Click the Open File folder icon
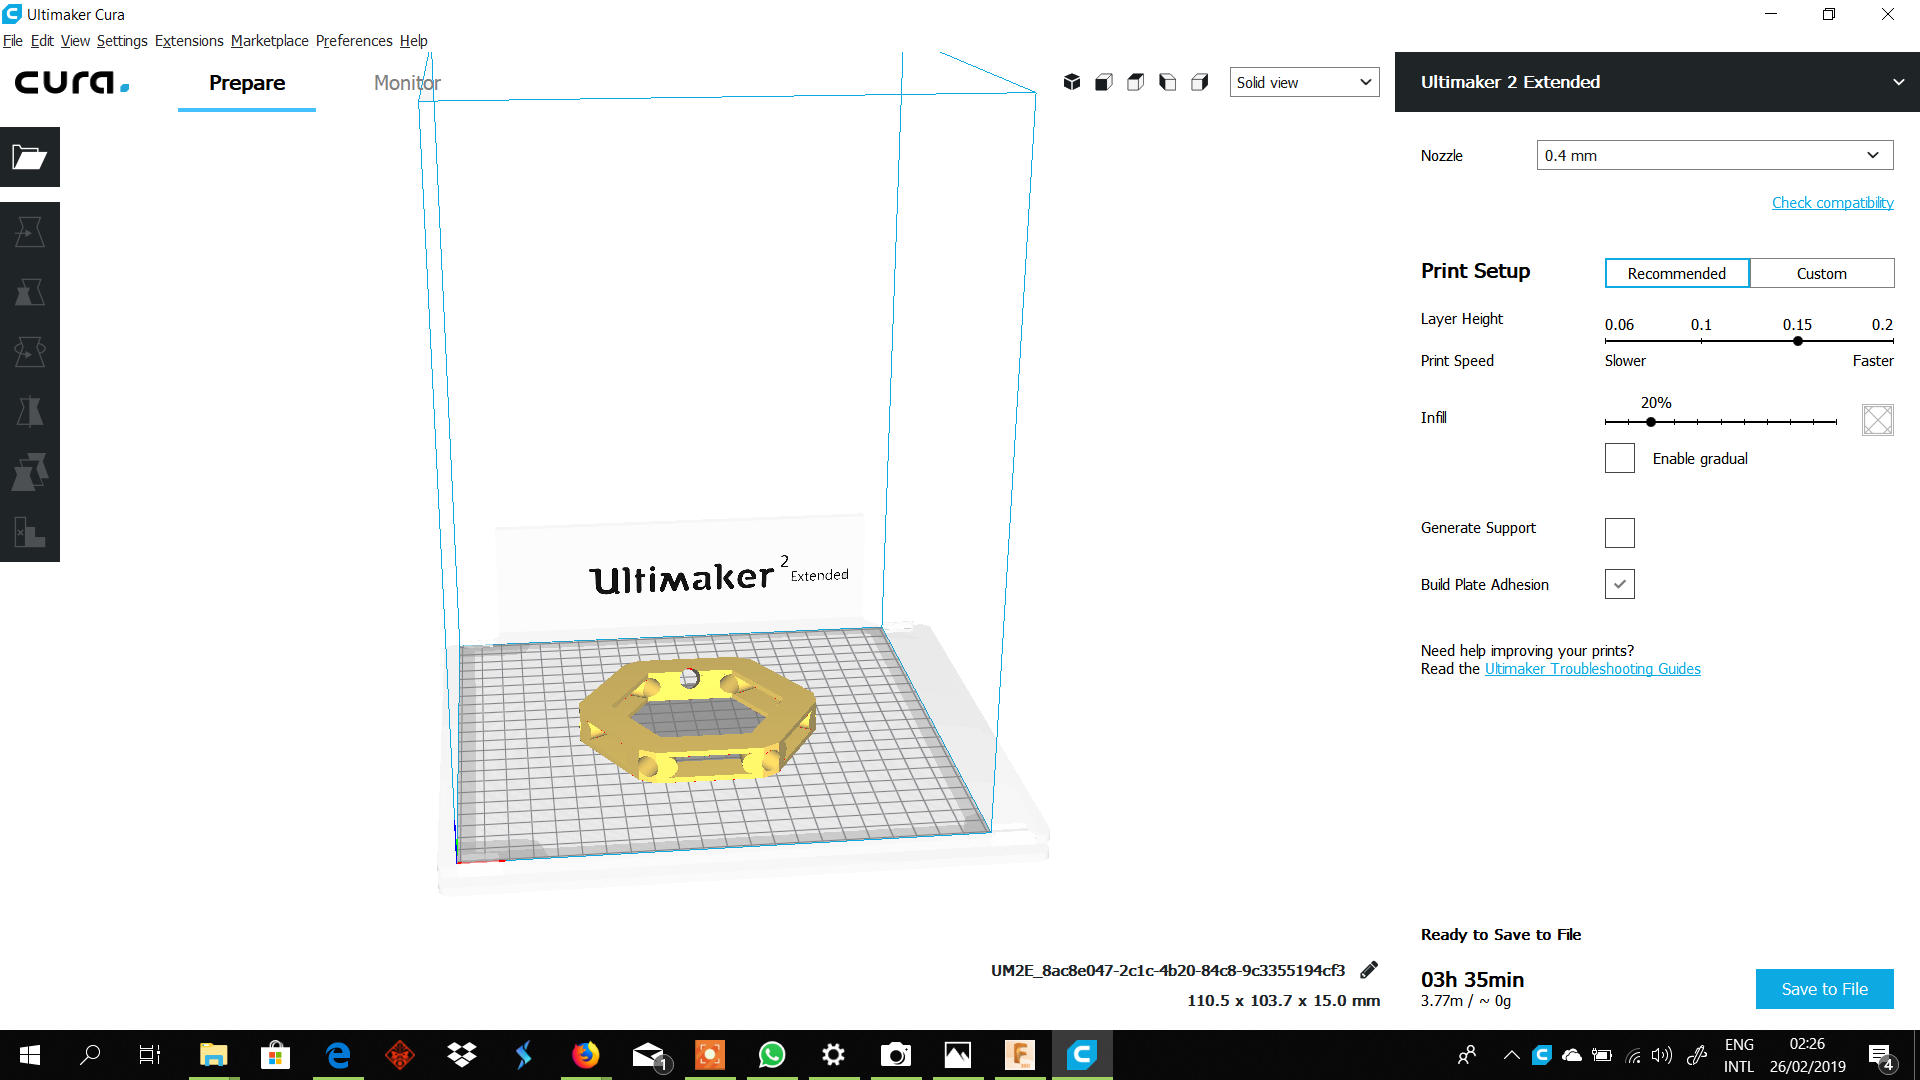The image size is (1920, 1080). point(30,157)
